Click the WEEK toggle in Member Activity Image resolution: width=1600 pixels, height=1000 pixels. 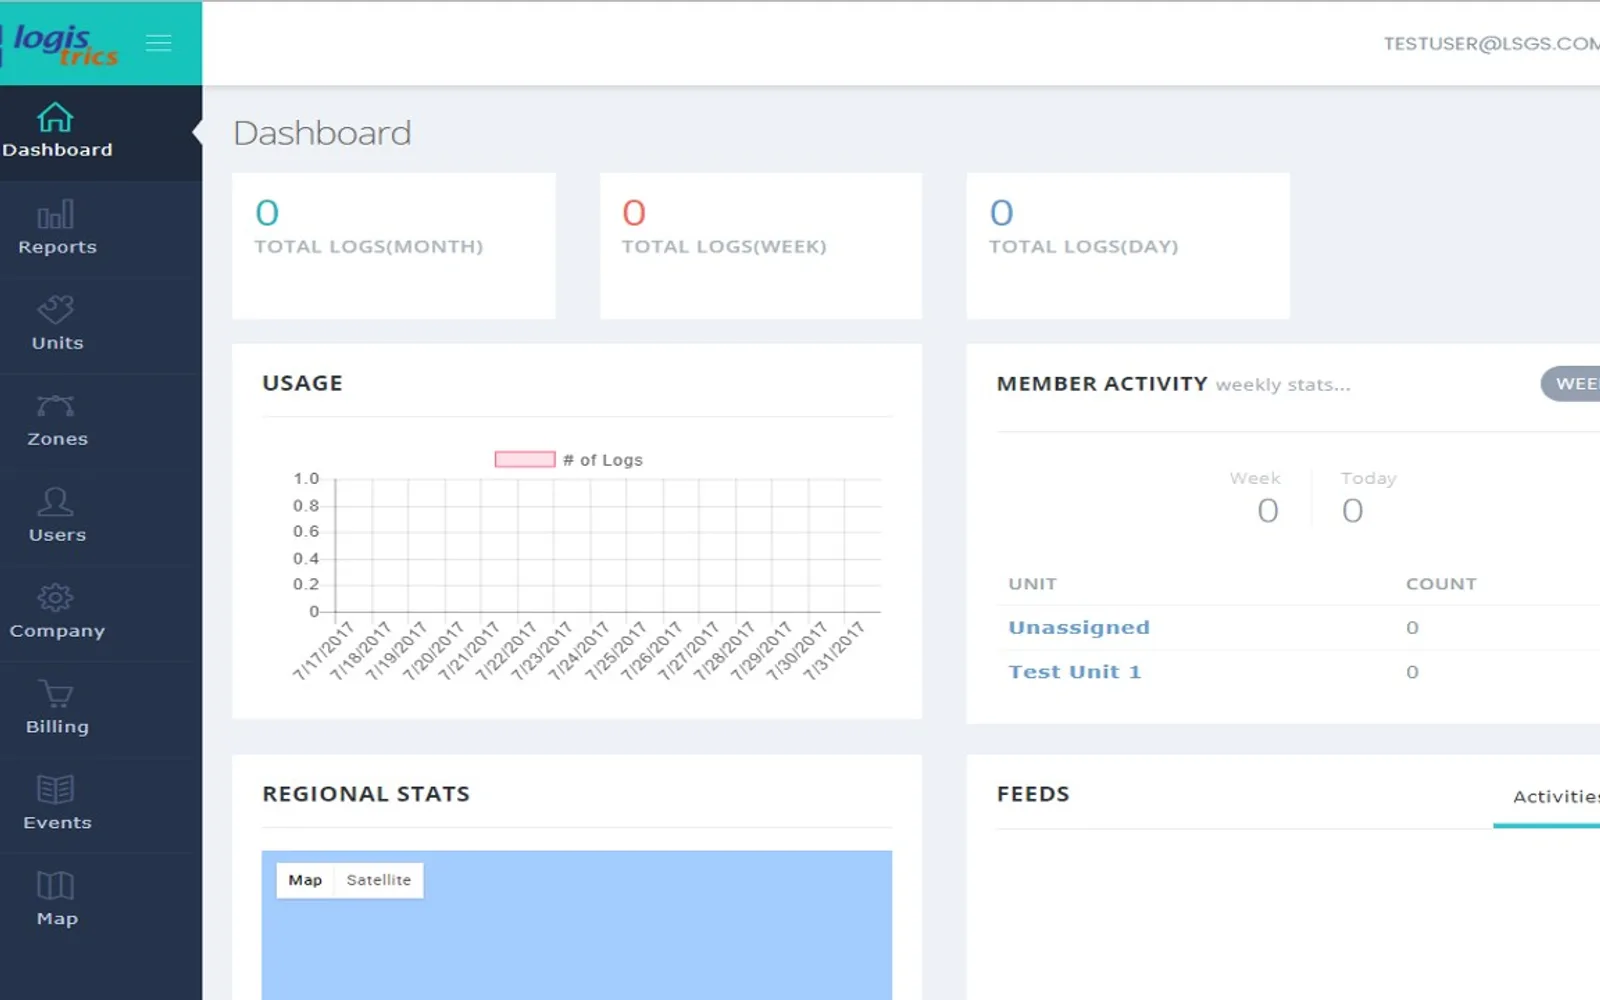pos(1572,384)
